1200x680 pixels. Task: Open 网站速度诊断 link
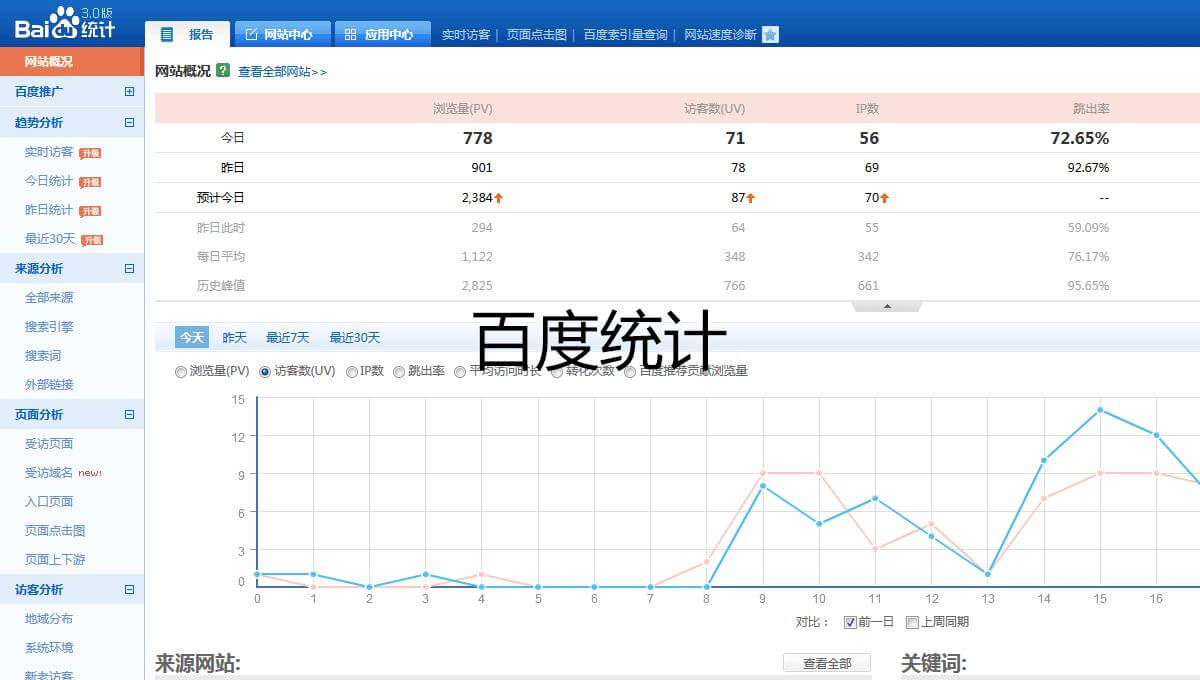[721, 35]
